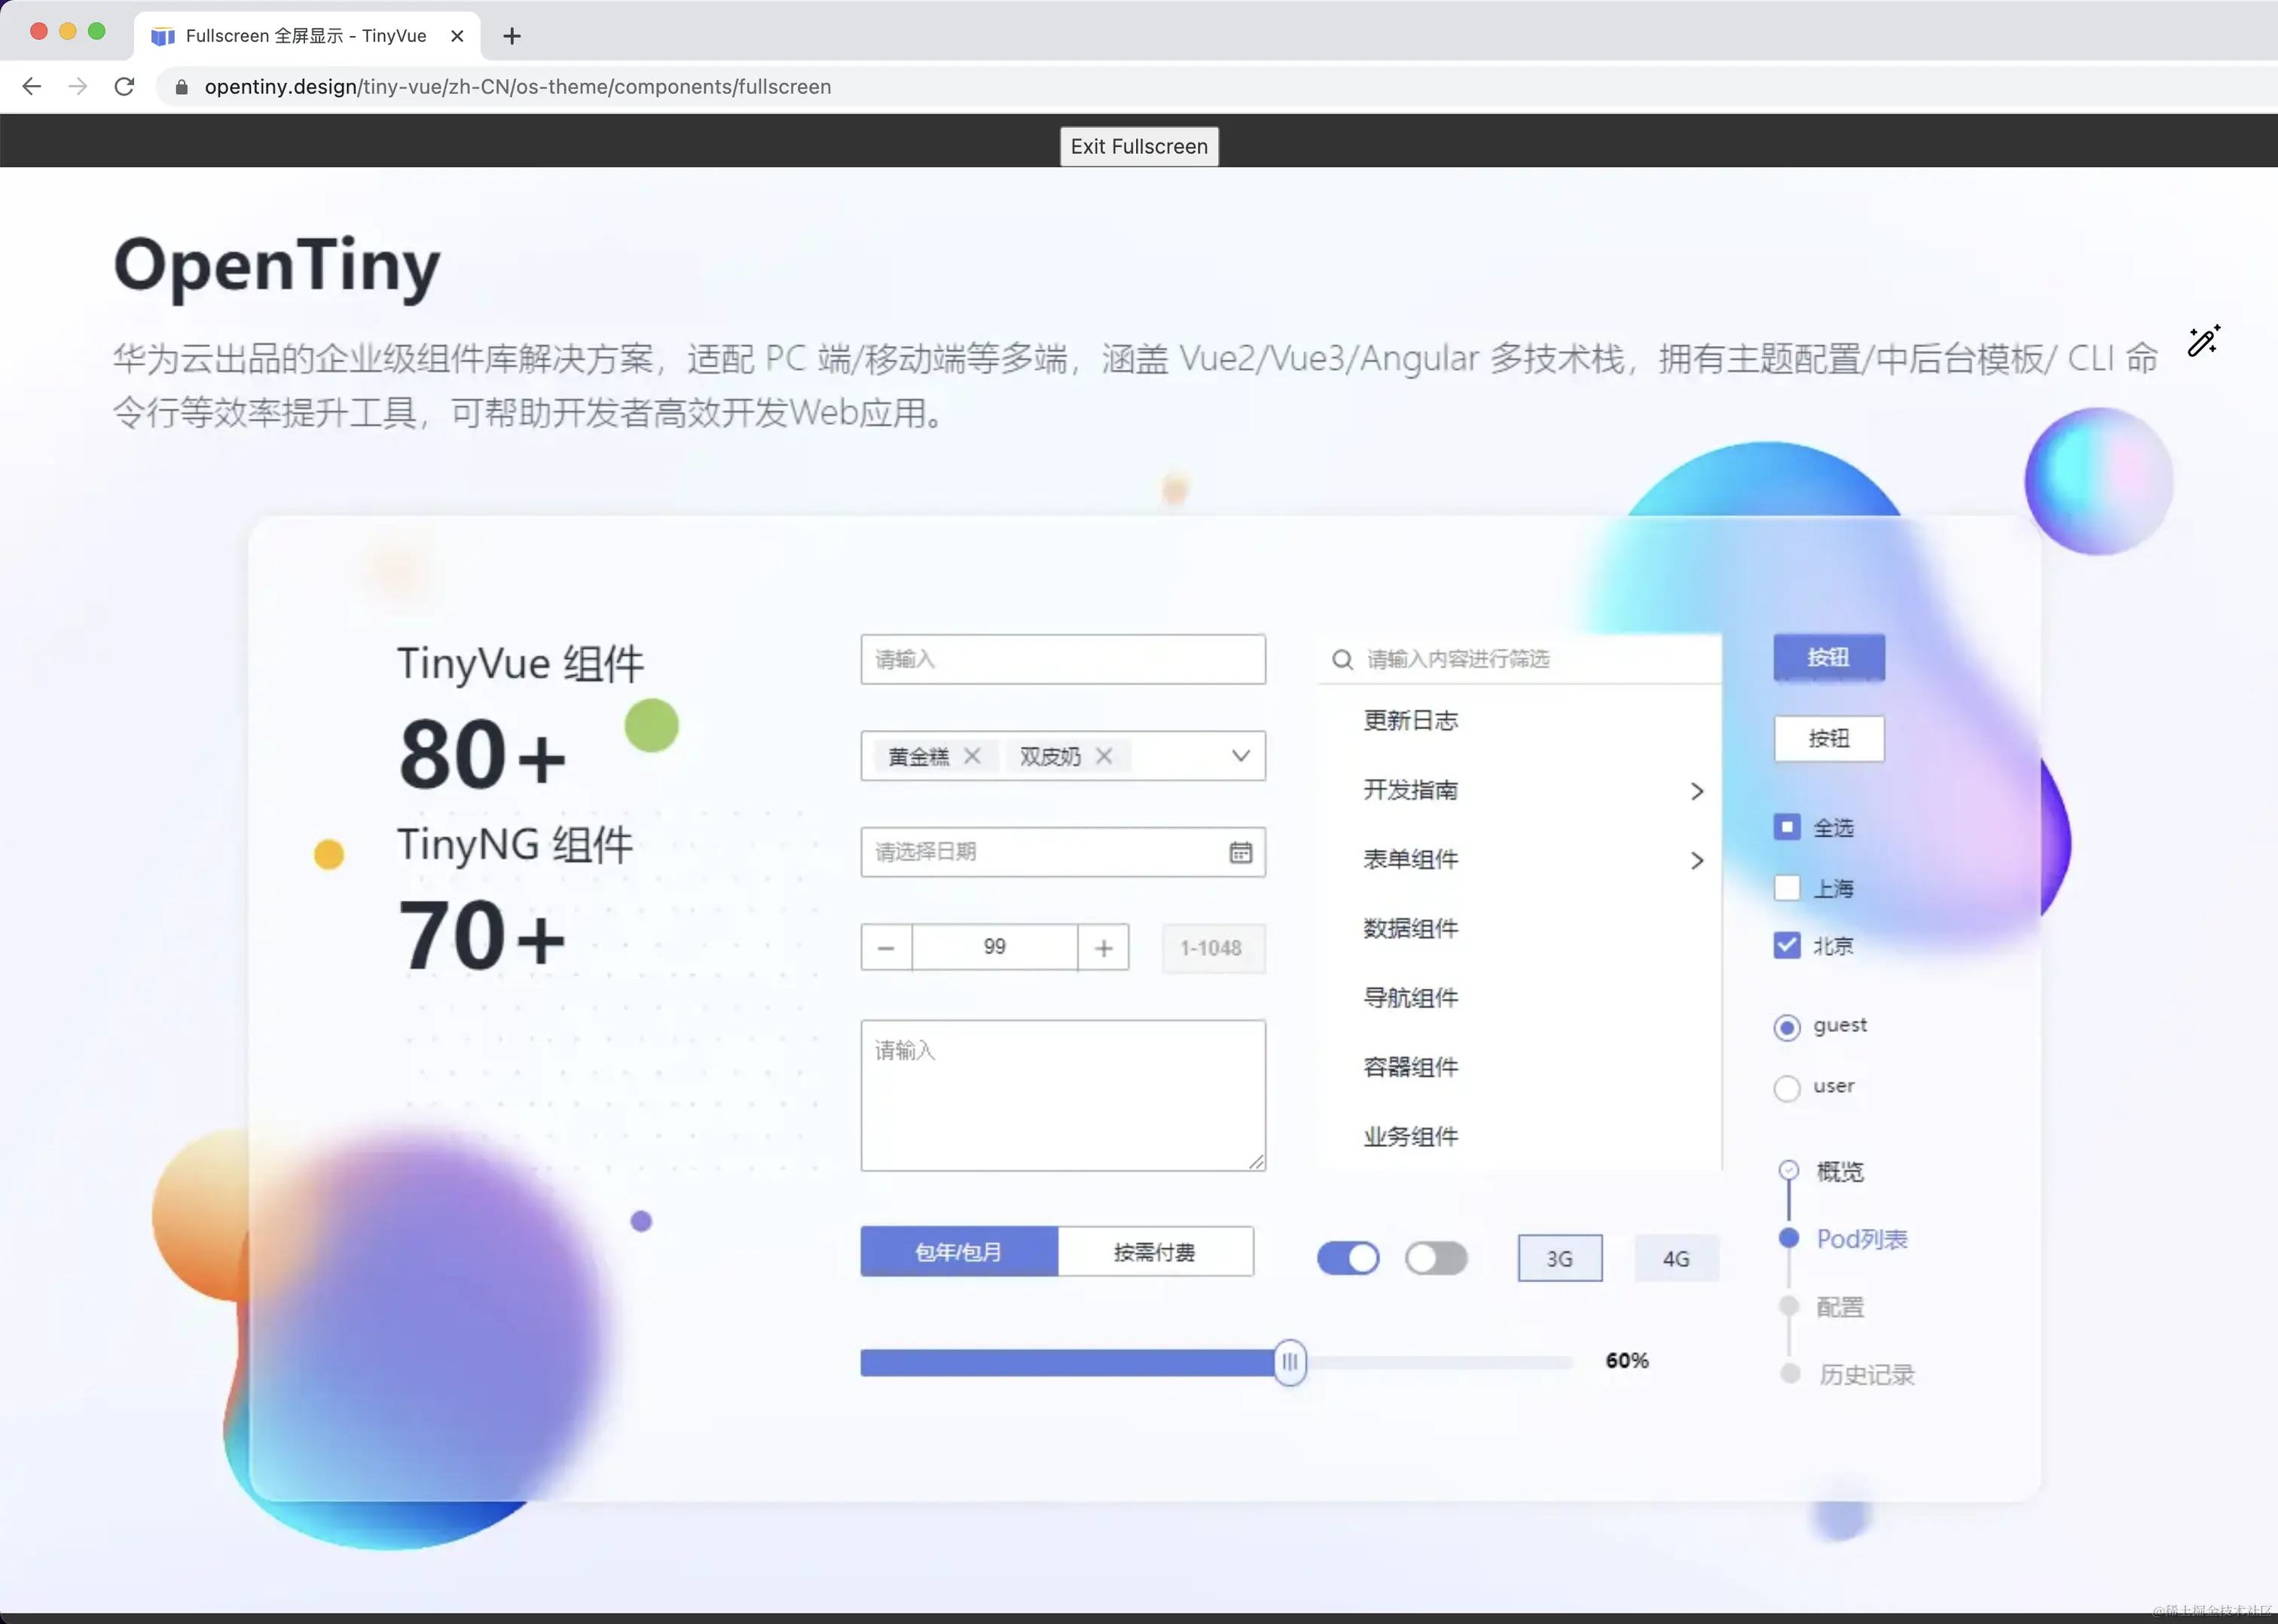Expand the 开发指南 menu chevron

1696,791
